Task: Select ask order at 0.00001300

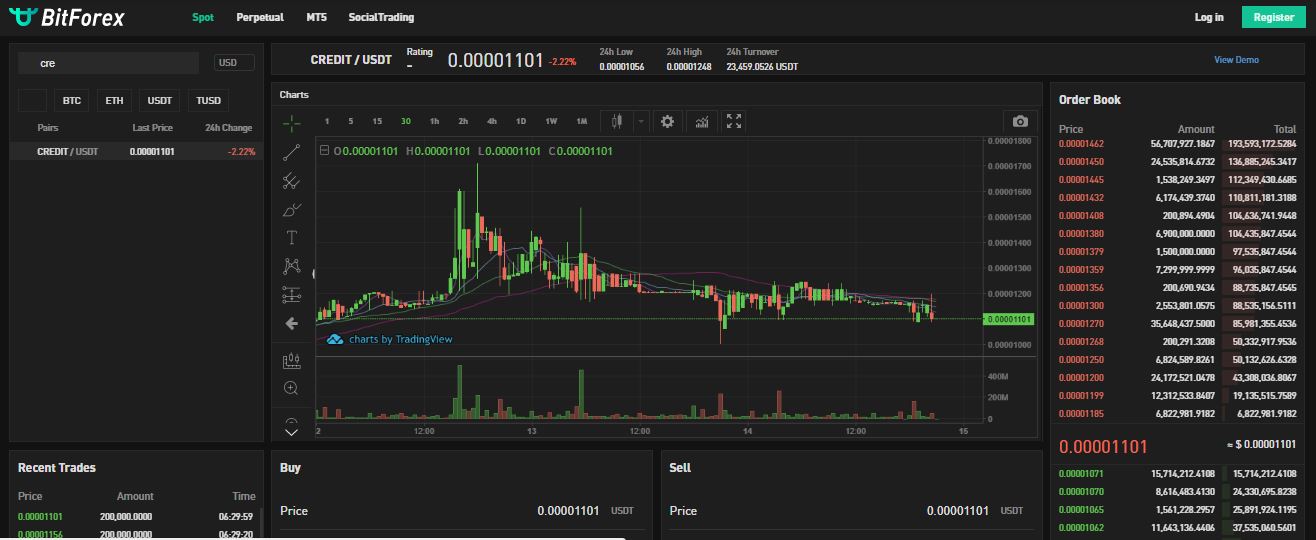Action: (1177, 305)
